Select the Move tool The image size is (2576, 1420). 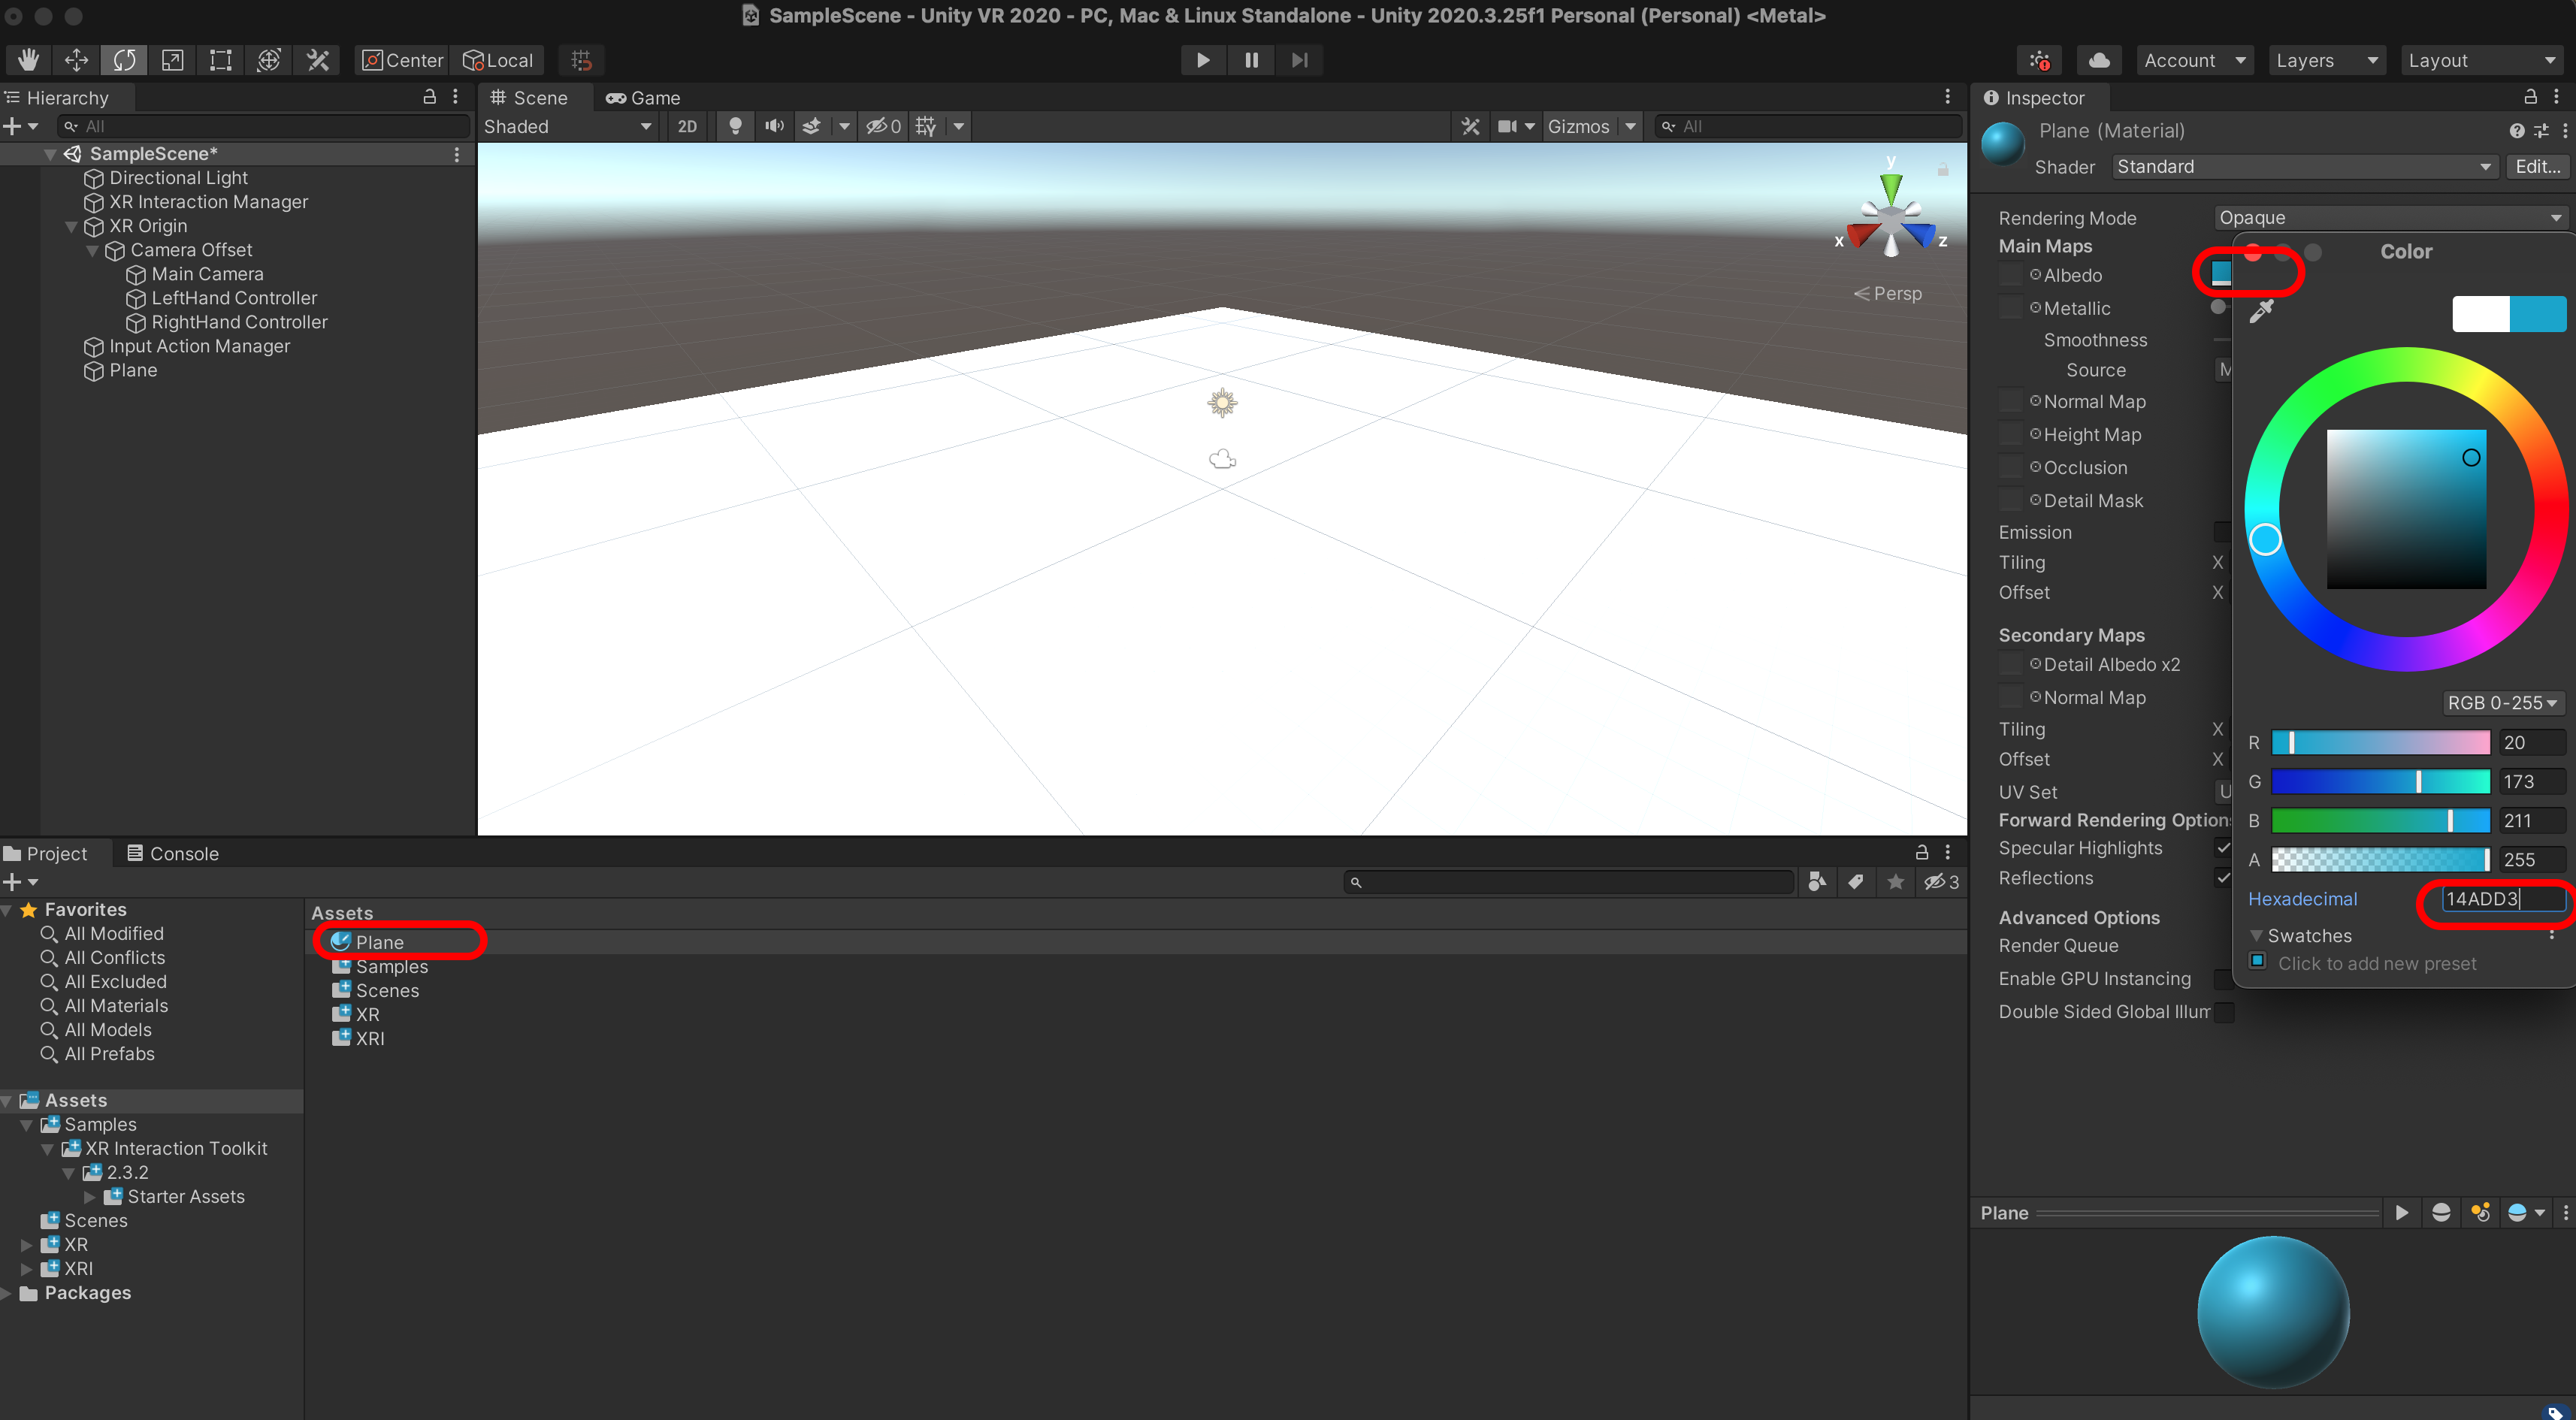point(76,60)
